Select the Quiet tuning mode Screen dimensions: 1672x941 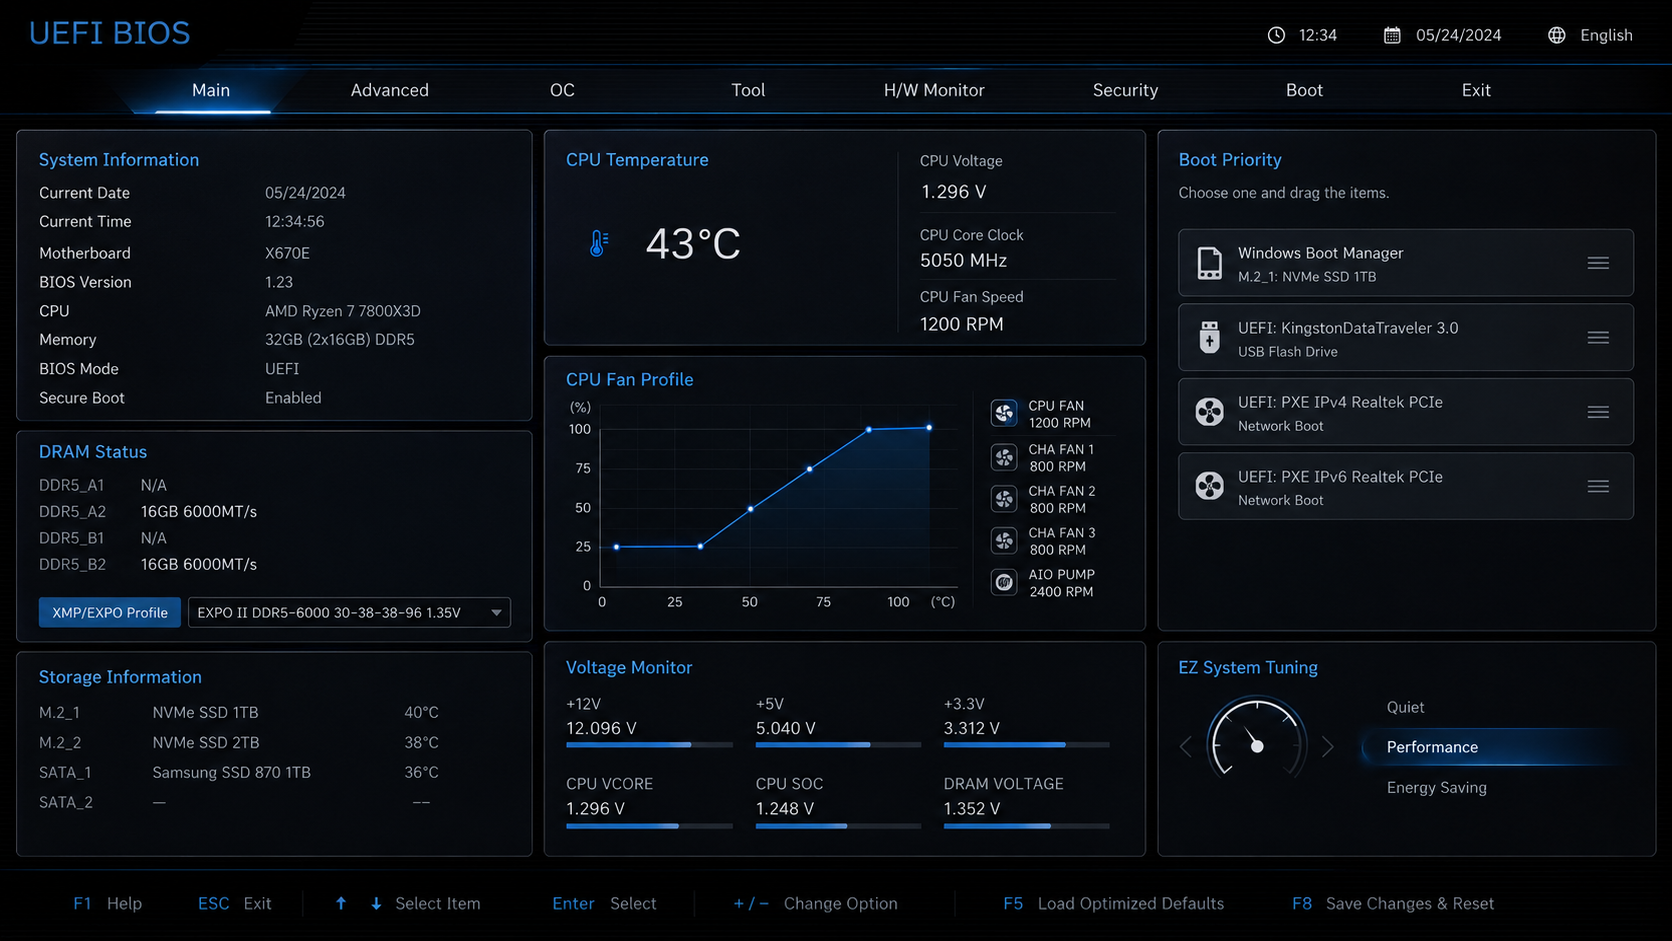pos(1405,707)
